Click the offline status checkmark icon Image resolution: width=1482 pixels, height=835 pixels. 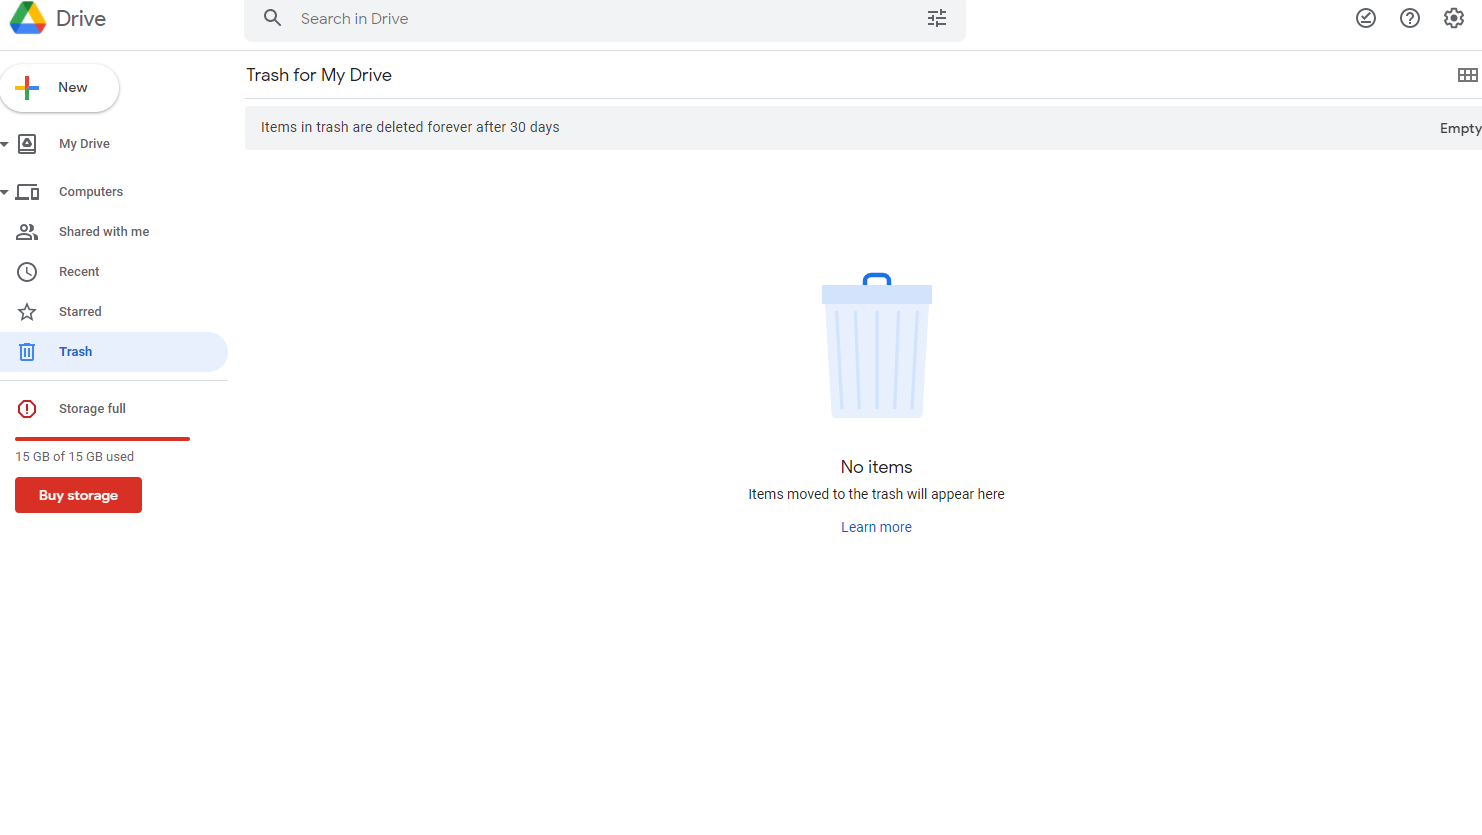pyautogui.click(x=1366, y=18)
